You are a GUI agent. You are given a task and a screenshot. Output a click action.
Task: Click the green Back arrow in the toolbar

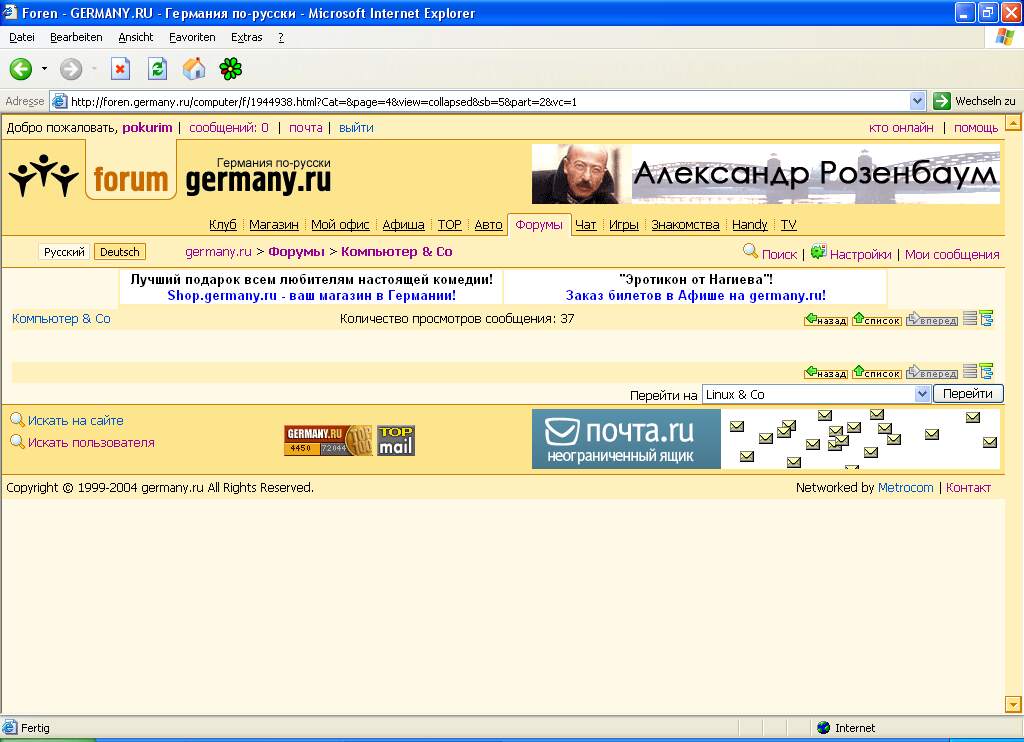[x=20, y=69]
